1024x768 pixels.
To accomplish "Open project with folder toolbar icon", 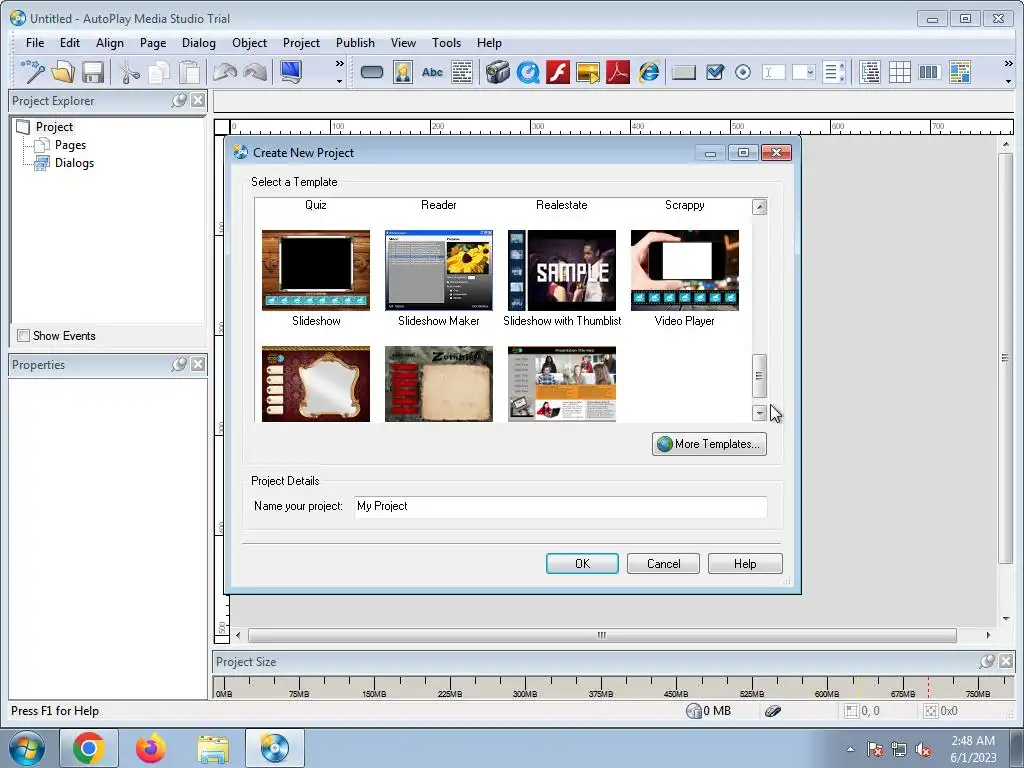I will click(x=63, y=72).
